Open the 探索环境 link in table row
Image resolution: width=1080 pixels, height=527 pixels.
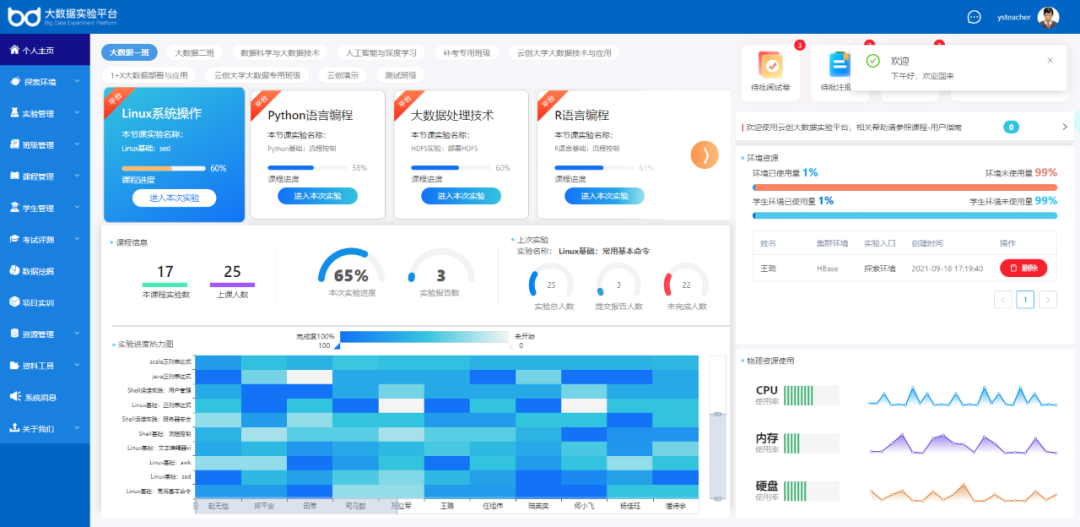pyautogui.click(x=879, y=268)
